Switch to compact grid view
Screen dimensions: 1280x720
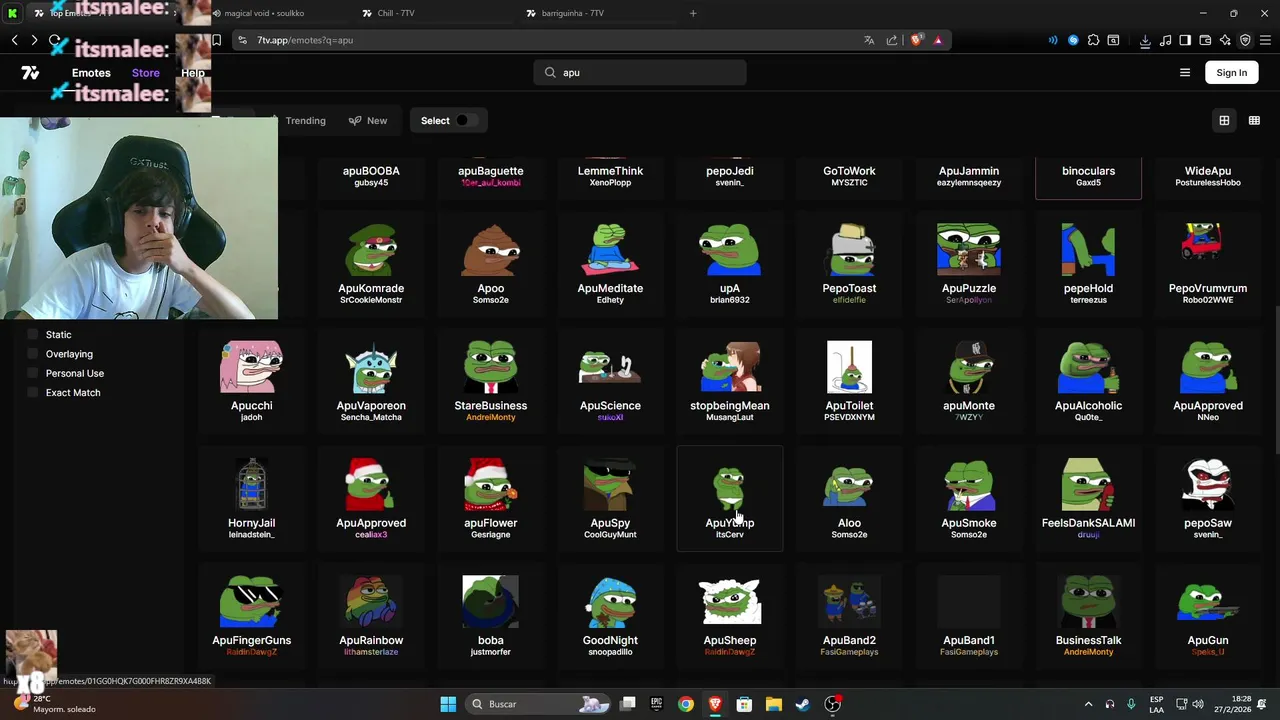tap(1254, 121)
